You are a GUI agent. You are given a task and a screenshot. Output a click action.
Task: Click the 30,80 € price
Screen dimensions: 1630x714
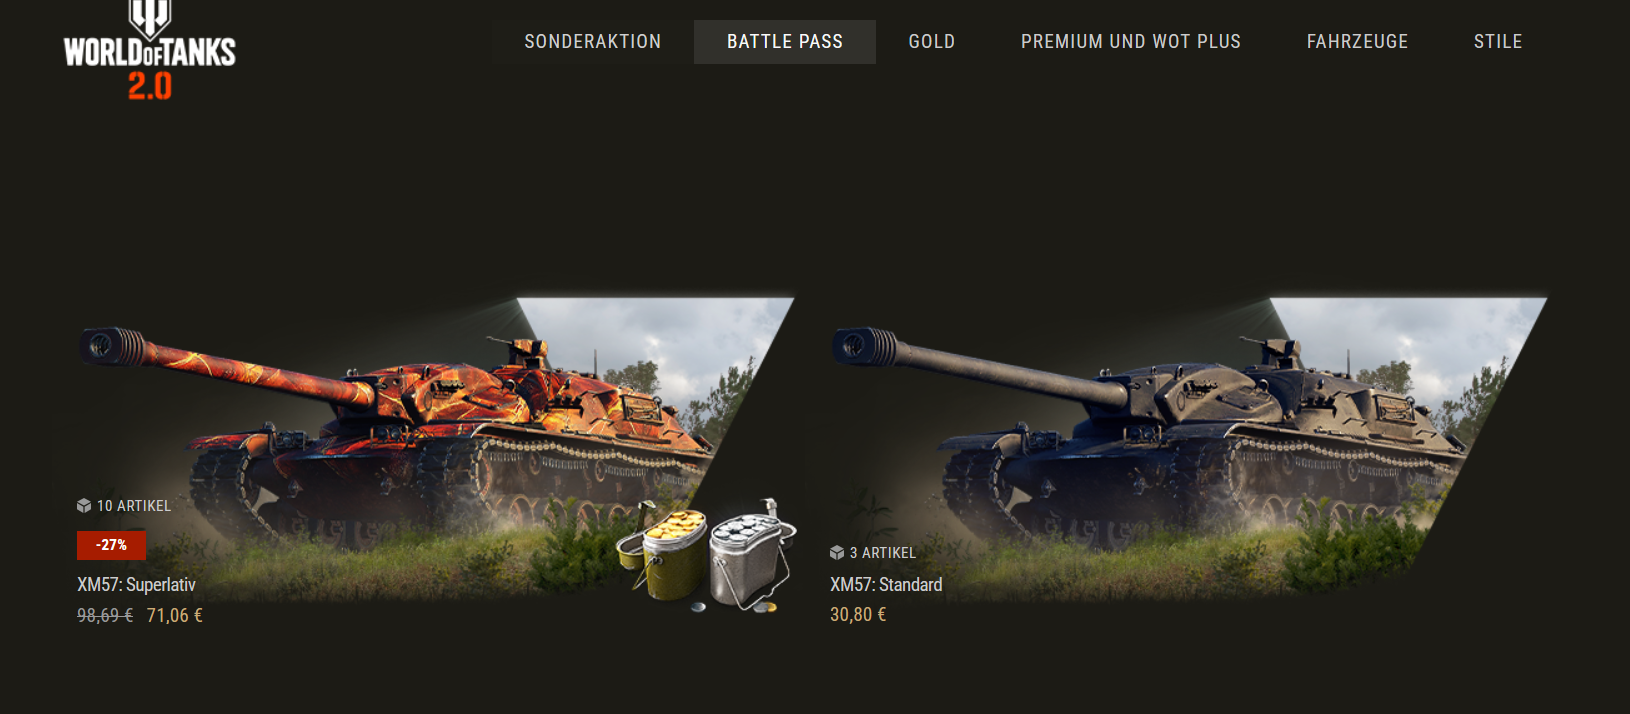tap(858, 615)
